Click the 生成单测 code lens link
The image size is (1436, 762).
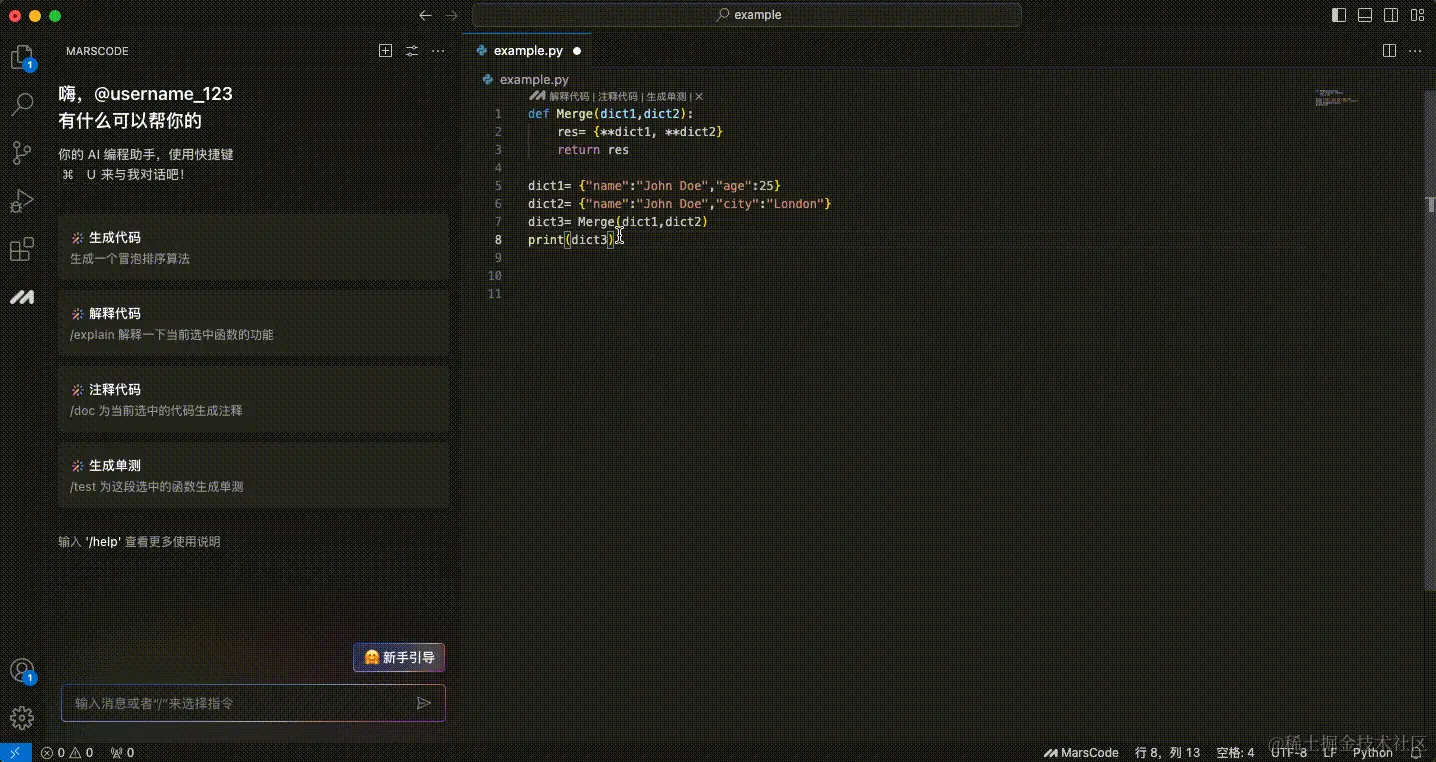[x=666, y=97]
